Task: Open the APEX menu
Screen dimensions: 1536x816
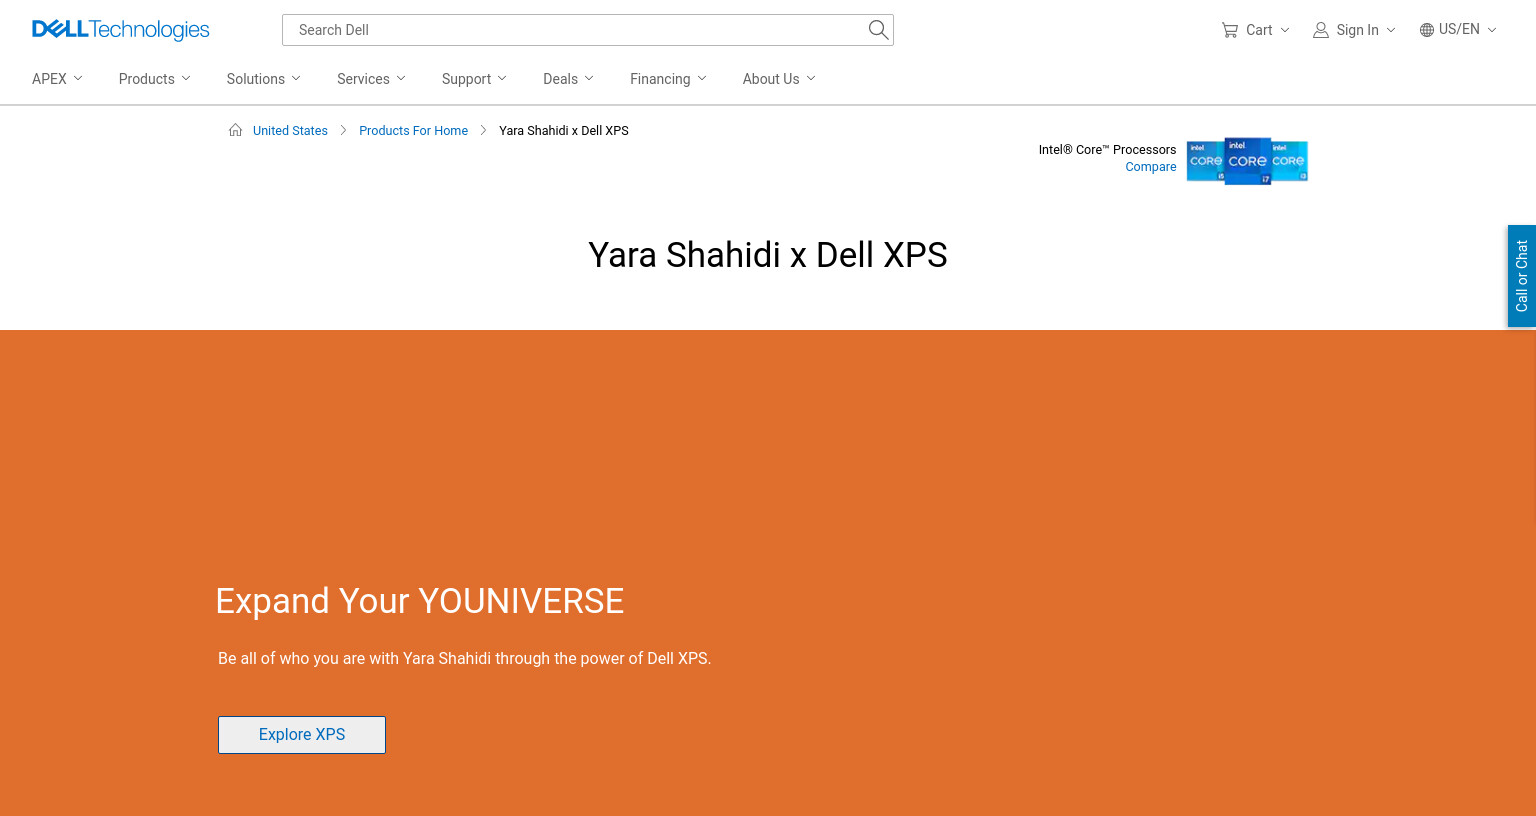Action: 57,79
